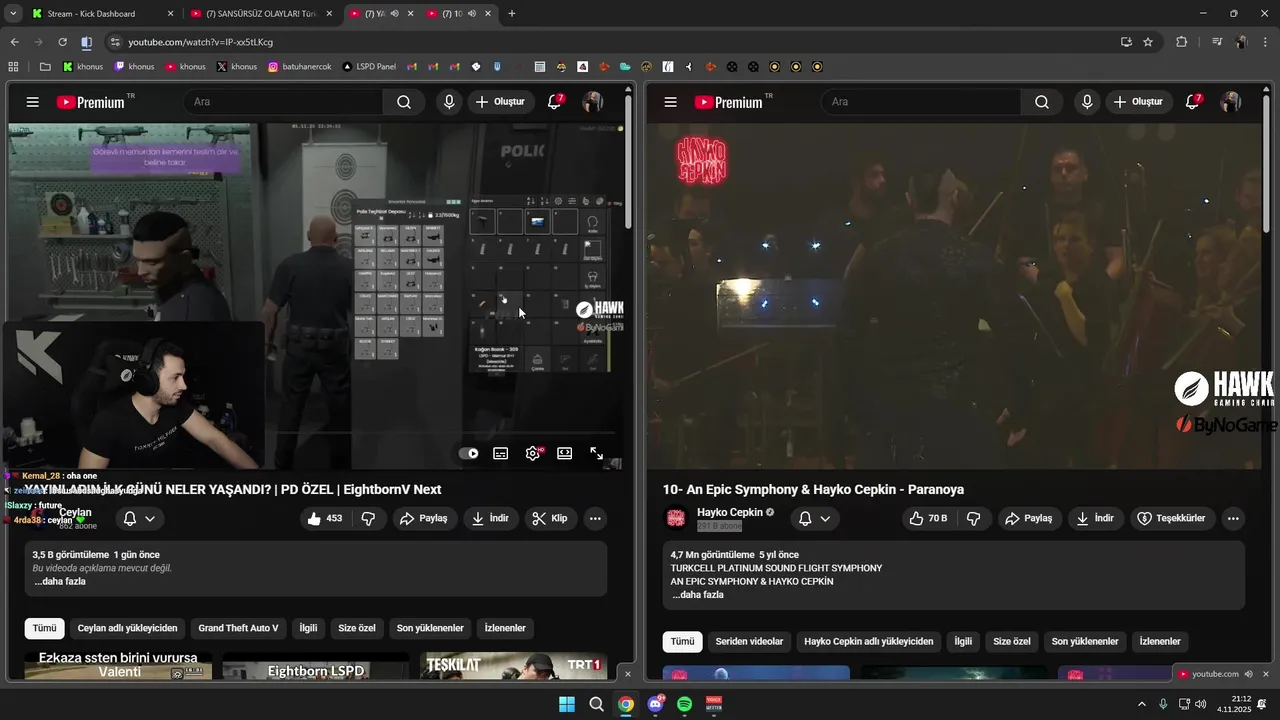
Task: Open Windows Start menu
Action: click(567, 704)
